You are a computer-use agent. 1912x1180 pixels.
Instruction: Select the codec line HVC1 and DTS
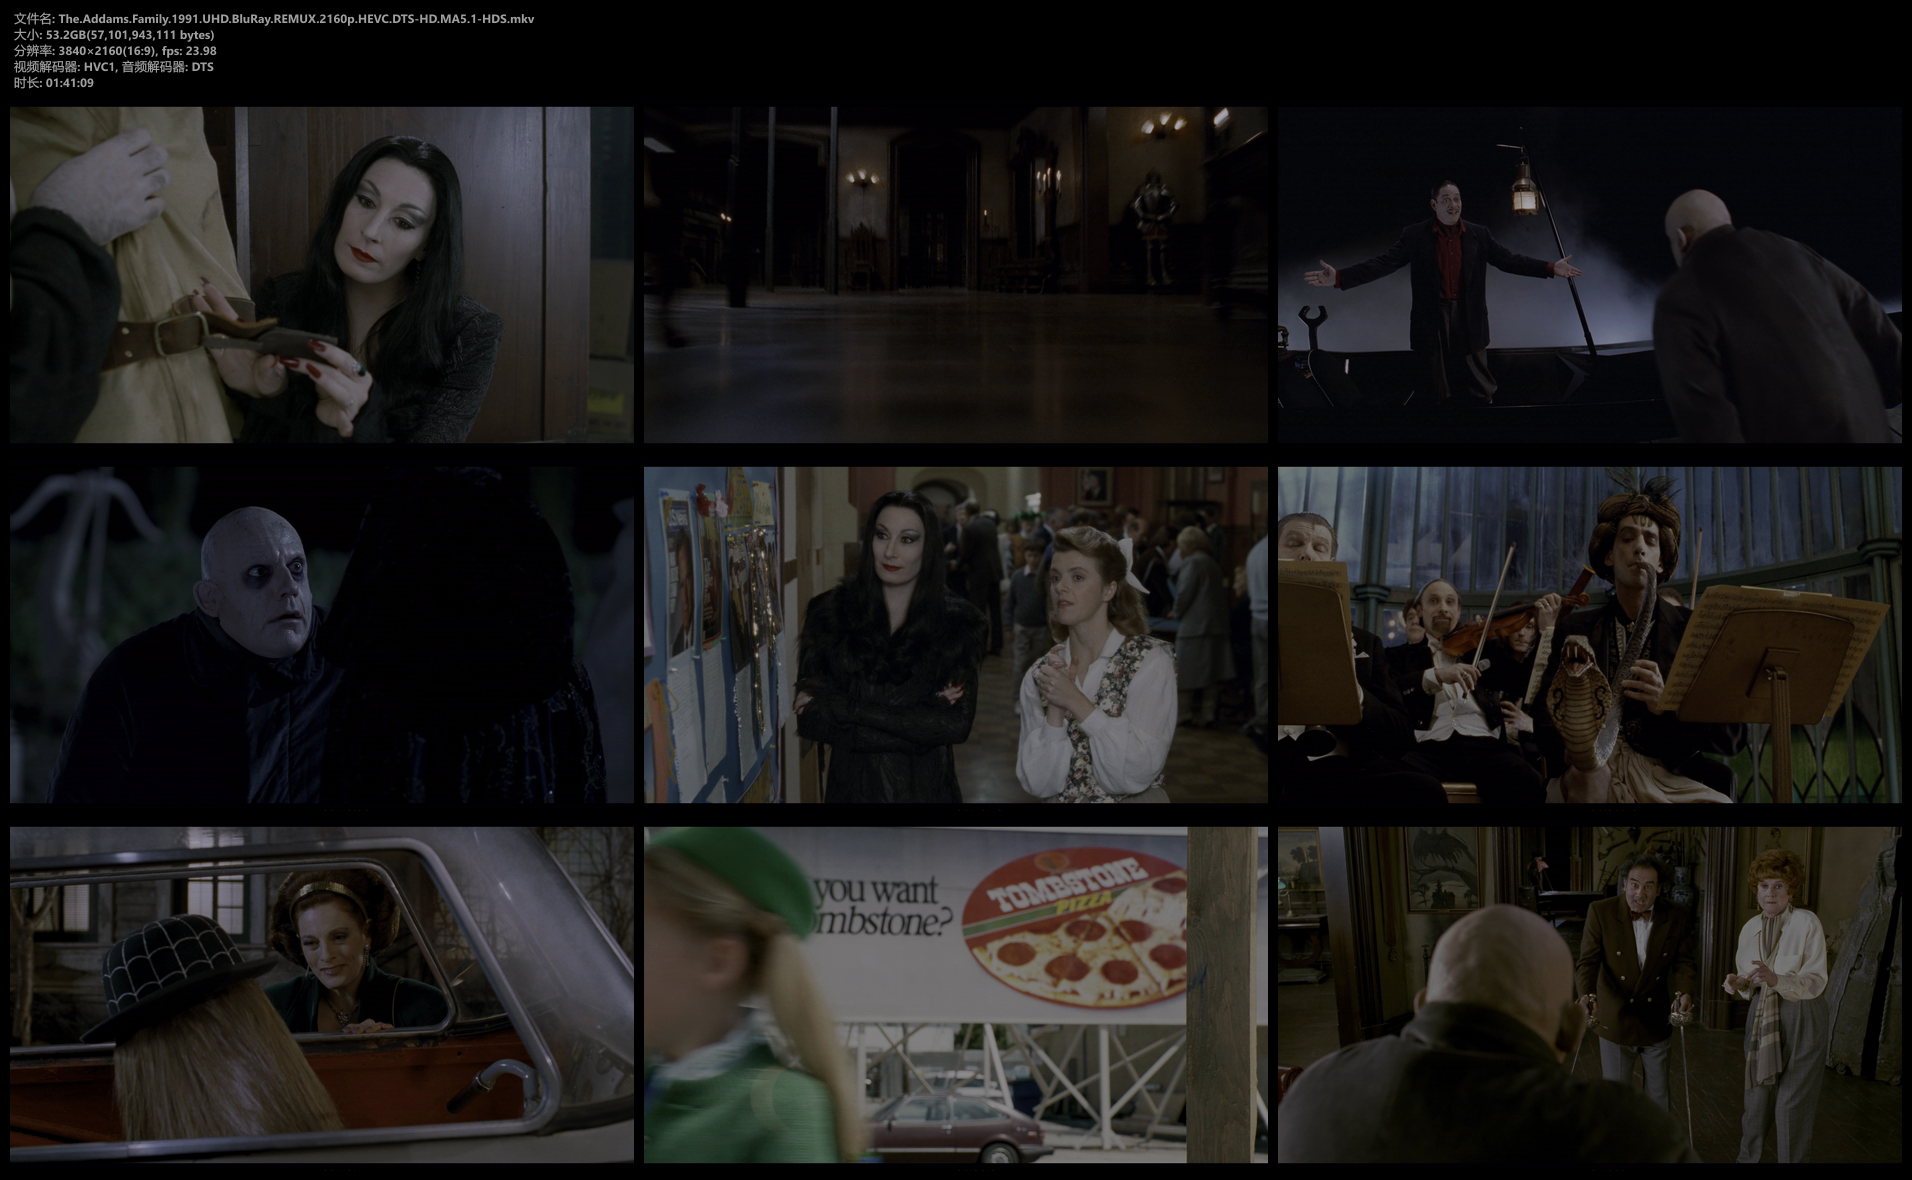pos(114,67)
